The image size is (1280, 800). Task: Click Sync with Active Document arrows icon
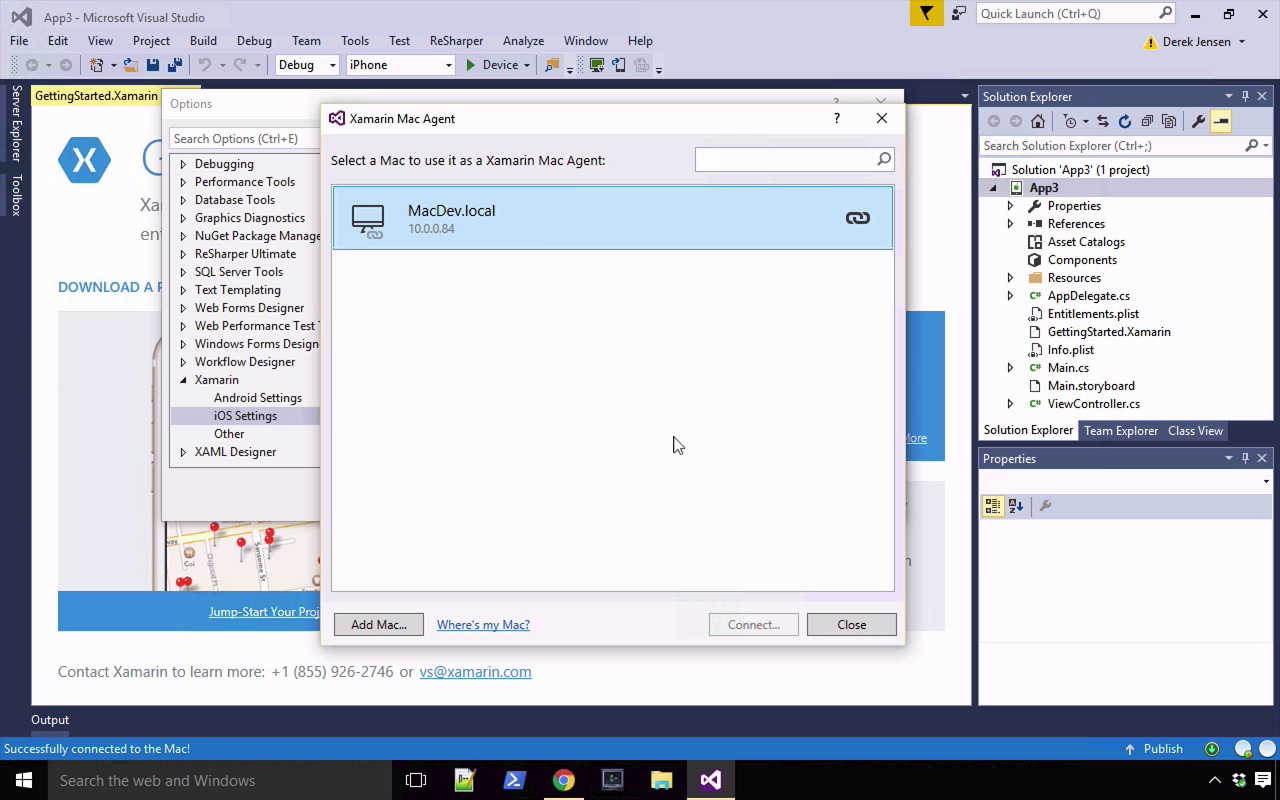[x=1103, y=121]
